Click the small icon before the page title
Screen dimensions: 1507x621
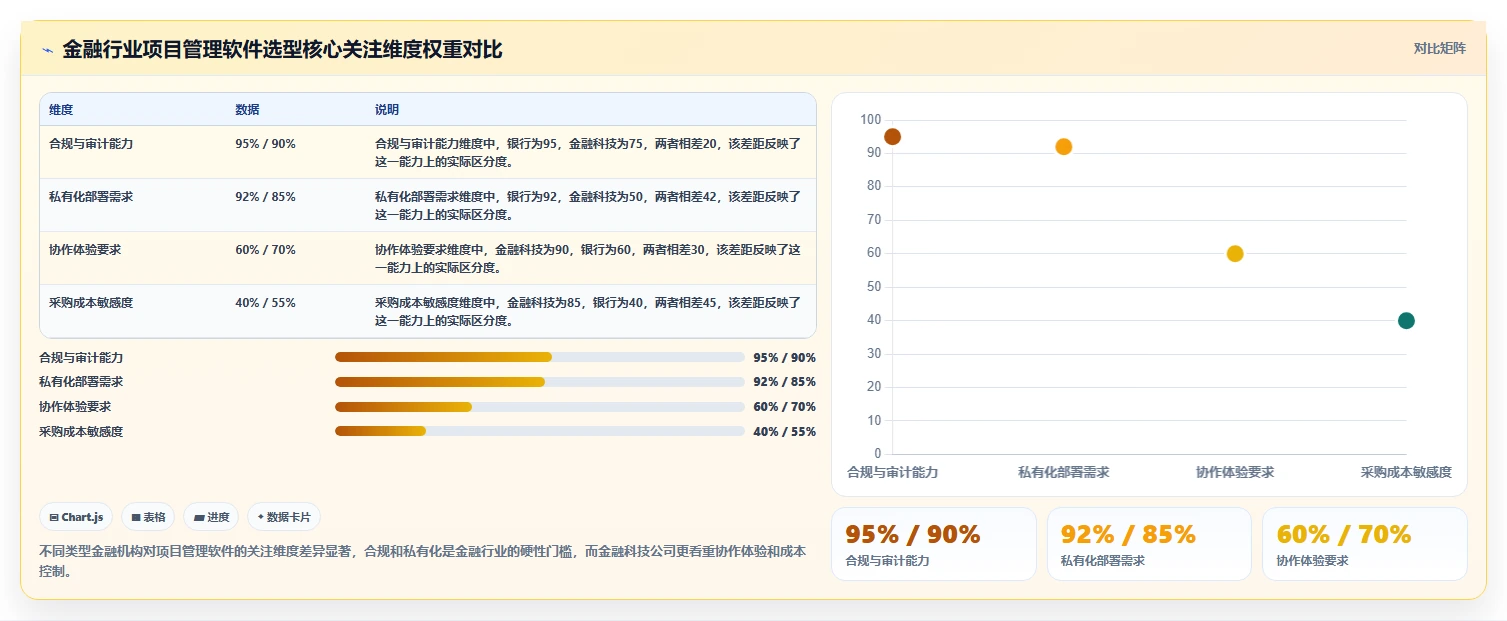click(47, 50)
